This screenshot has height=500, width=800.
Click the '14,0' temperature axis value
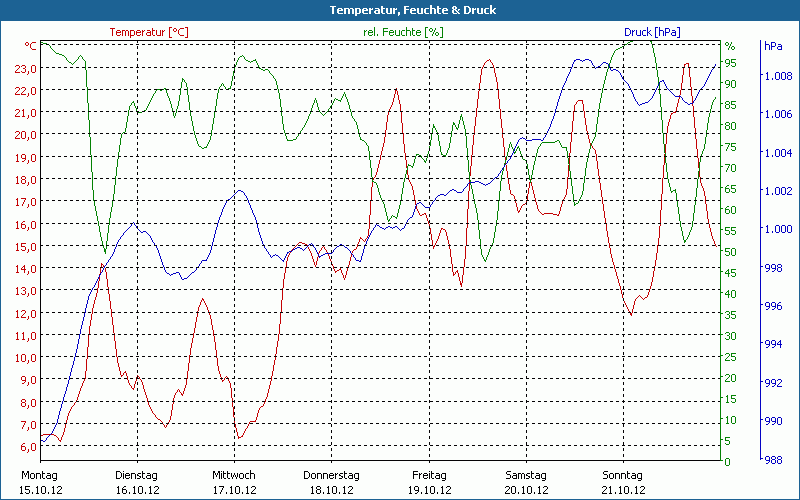[26, 269]
